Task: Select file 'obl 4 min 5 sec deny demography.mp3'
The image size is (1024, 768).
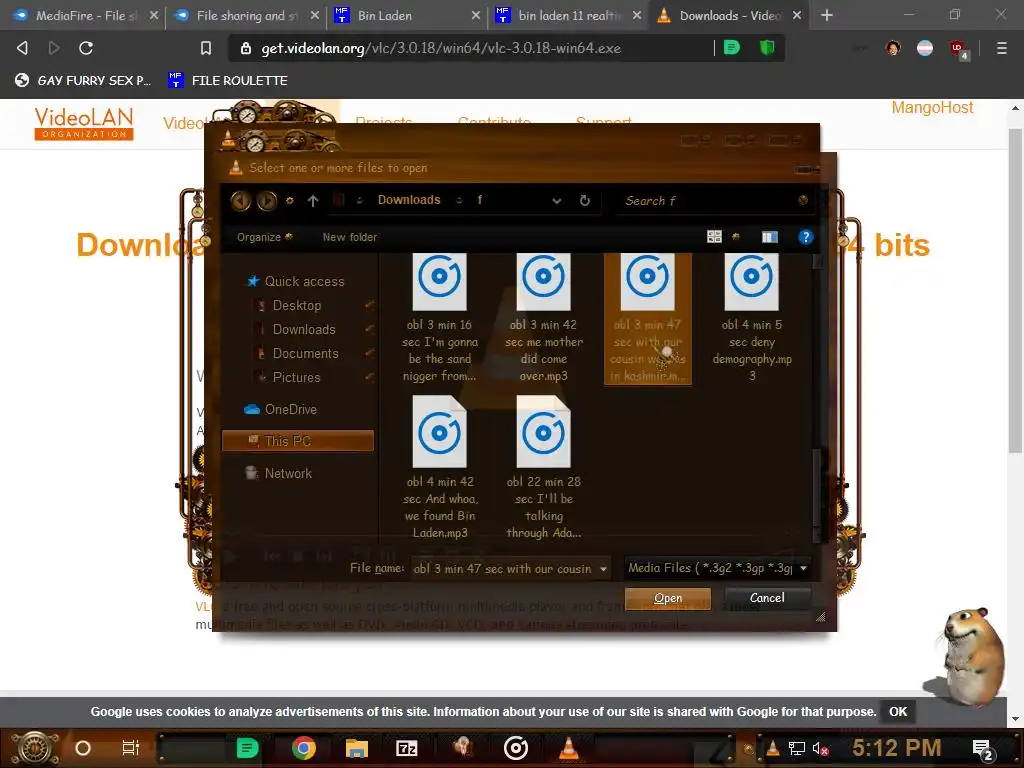Action: coord(752,318)
